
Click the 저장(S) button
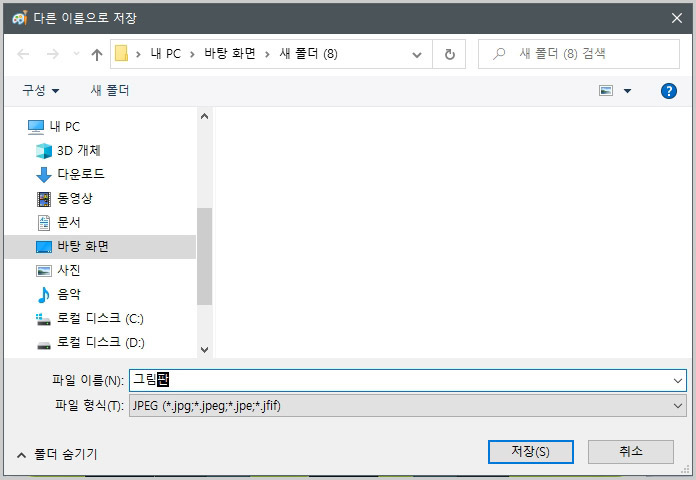530,452
